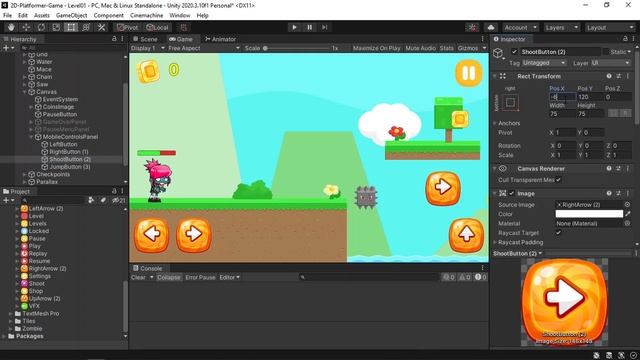Viewport: 640px width, 360px height.
Task: Click the Play button
Action: [294, 27]
